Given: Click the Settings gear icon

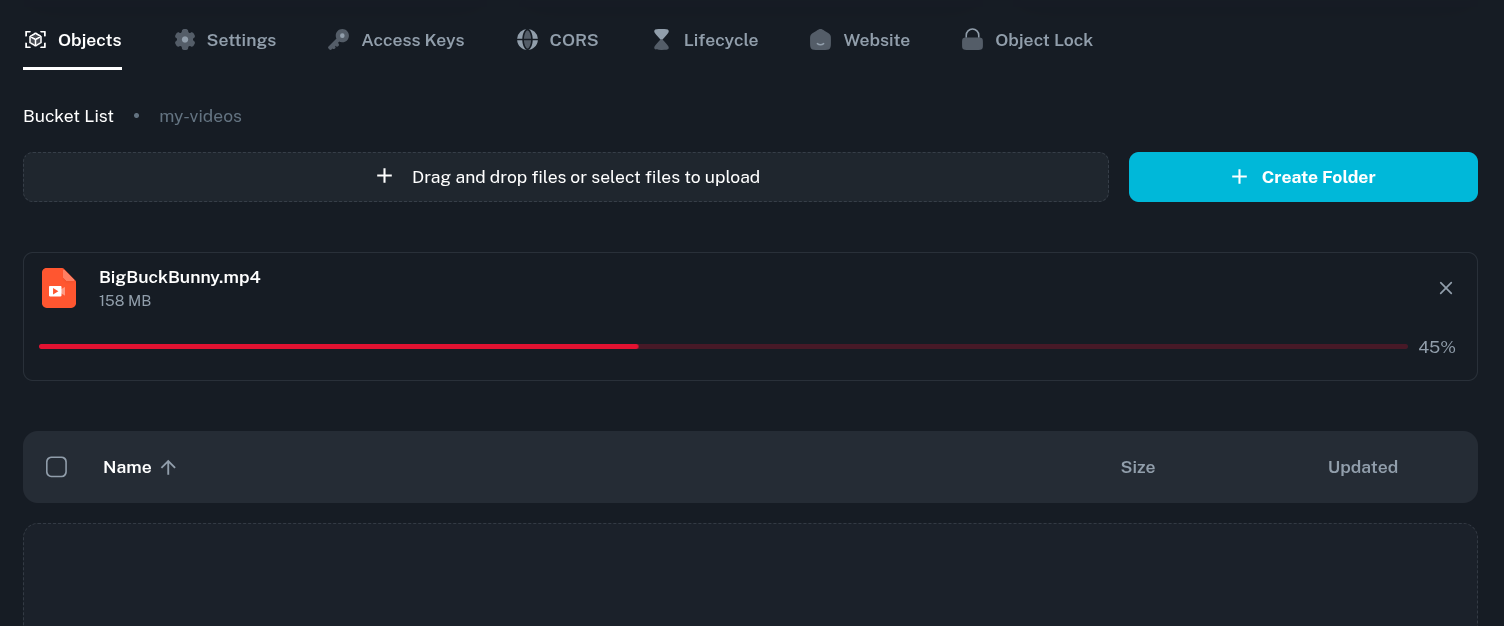Looking at the screenshot, I should (185, 40).
